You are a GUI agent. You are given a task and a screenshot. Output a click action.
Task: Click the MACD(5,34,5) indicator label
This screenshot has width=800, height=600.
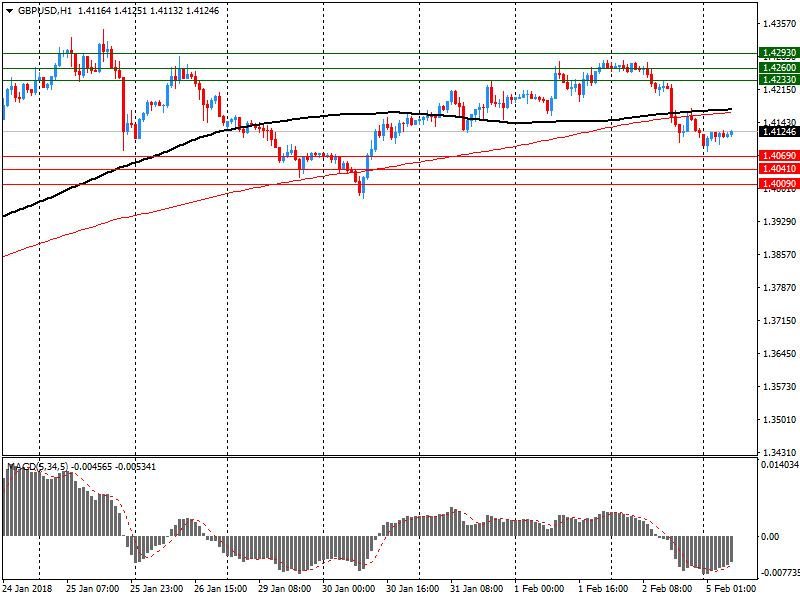point(37,467)
